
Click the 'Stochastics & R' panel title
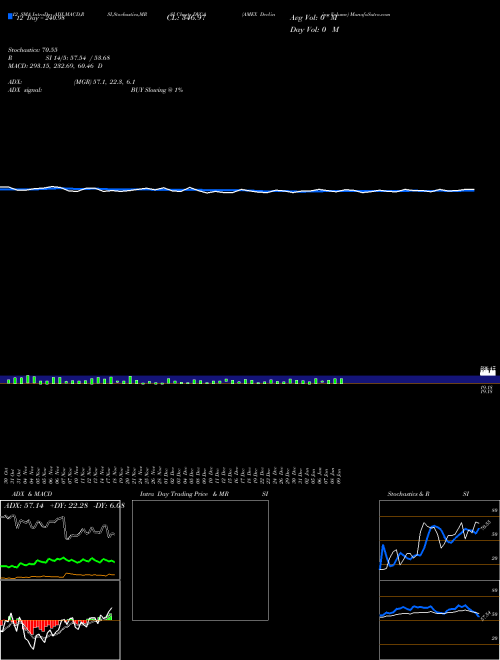coord(408,494)
